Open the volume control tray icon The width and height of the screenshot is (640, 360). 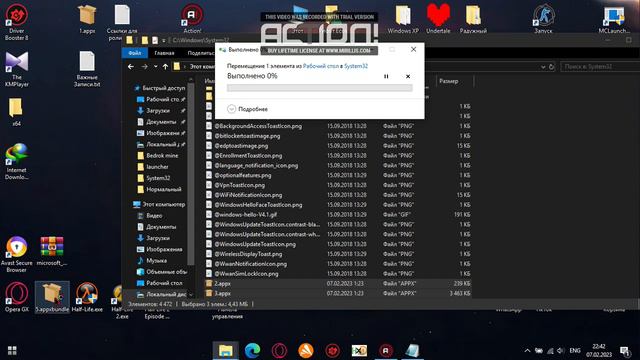click(x=561, y=351)
